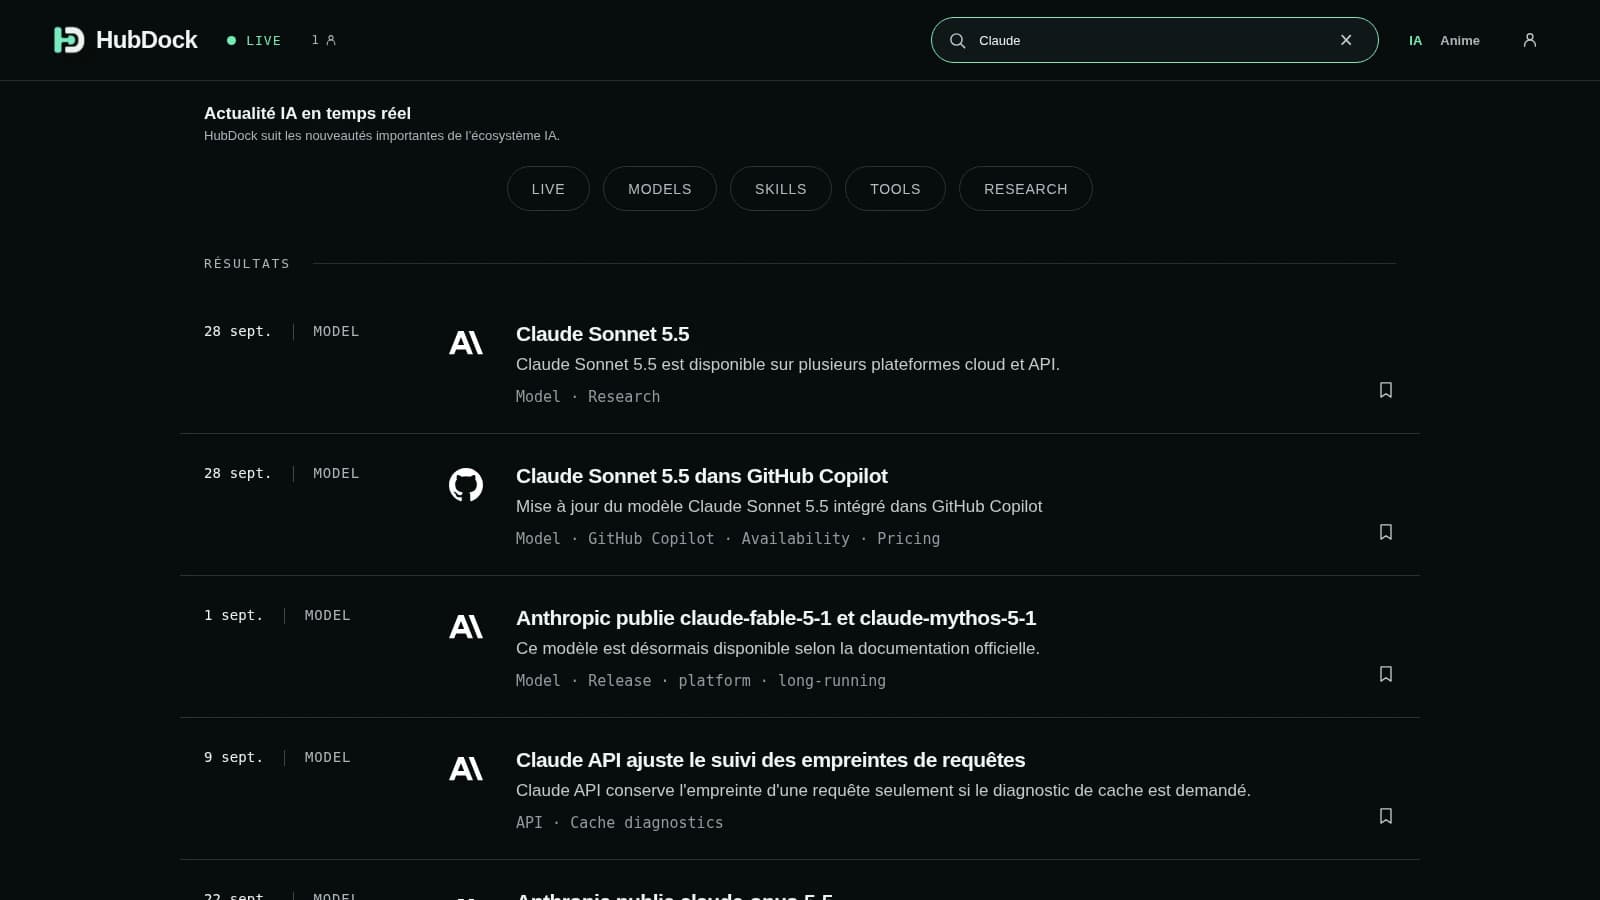Click the Pricing tag
1600x900 pixels.
908,539
